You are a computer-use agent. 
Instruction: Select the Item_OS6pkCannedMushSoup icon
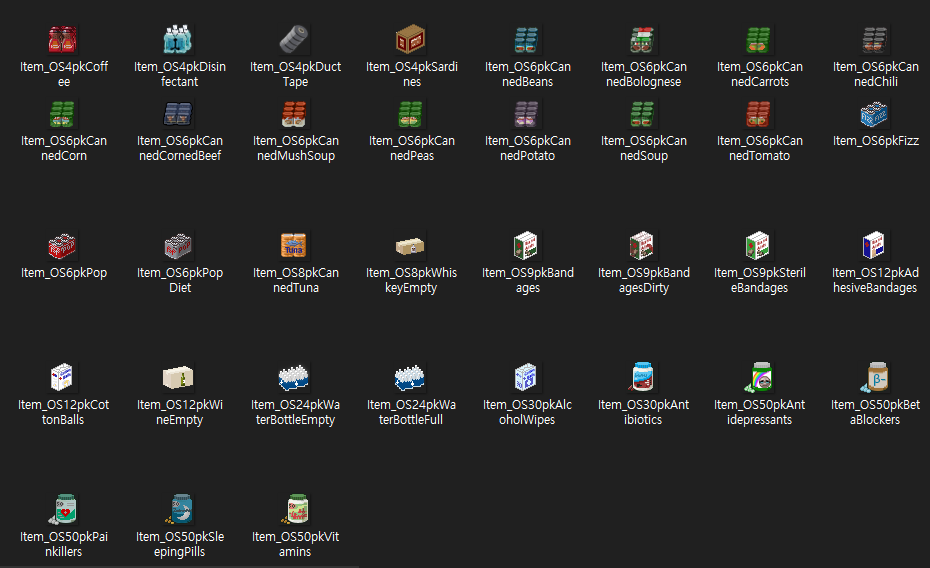pos(294,114)
